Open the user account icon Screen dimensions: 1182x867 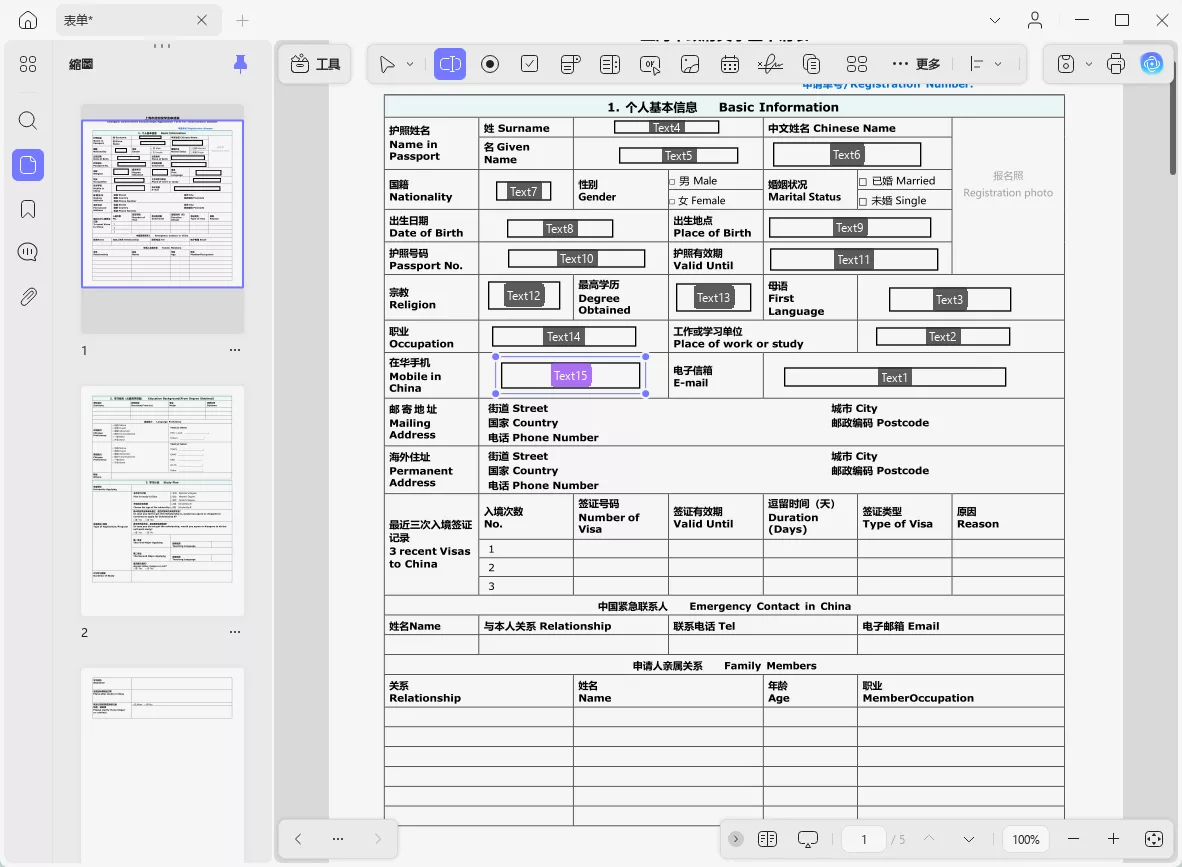point(1035,20)
